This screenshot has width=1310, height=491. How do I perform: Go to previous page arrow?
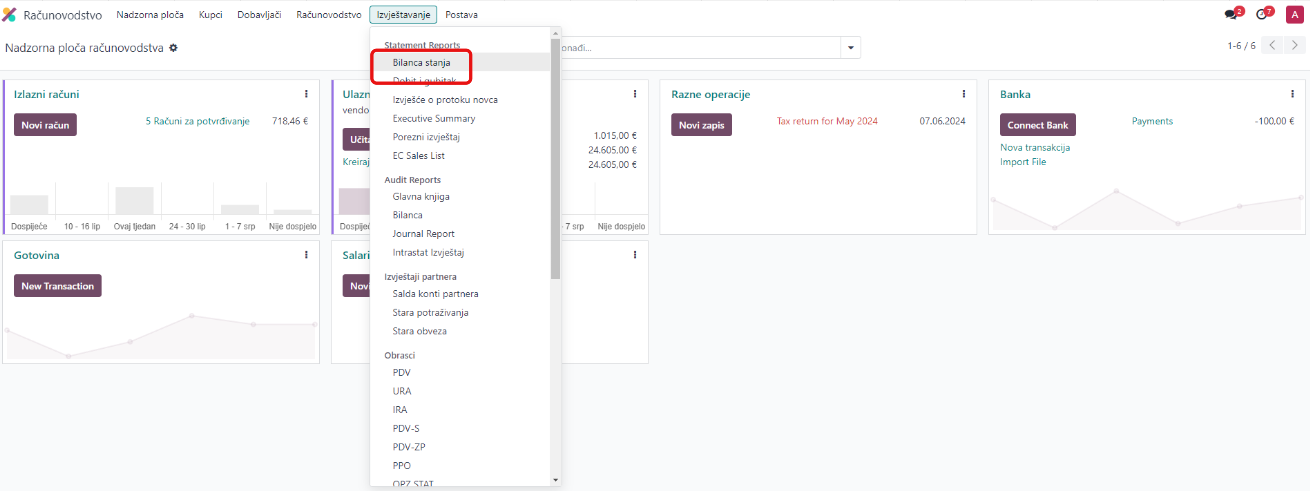pos(1272,46)
